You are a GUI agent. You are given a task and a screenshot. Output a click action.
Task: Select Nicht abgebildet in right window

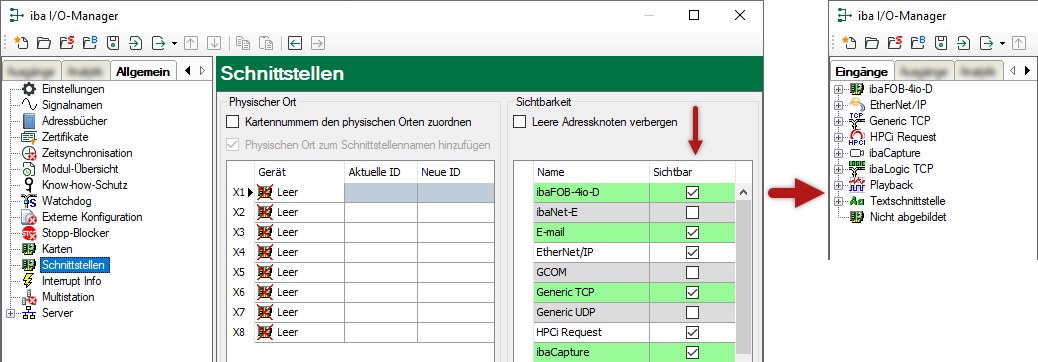907,217
